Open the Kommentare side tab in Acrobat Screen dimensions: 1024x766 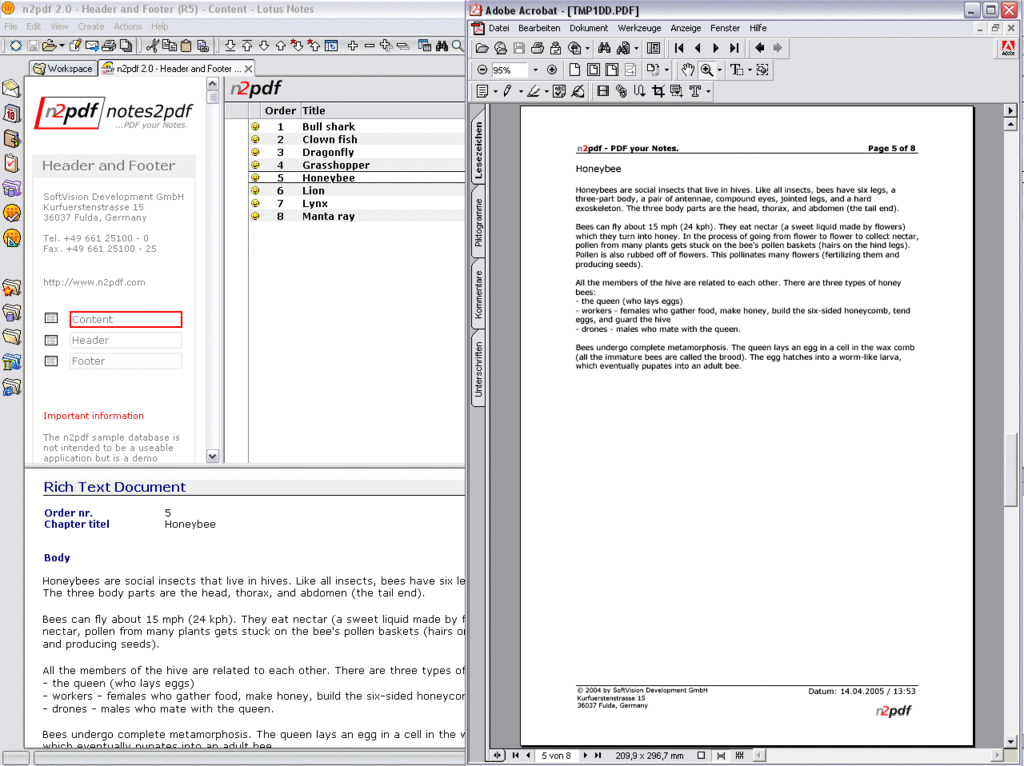[478, 295]
